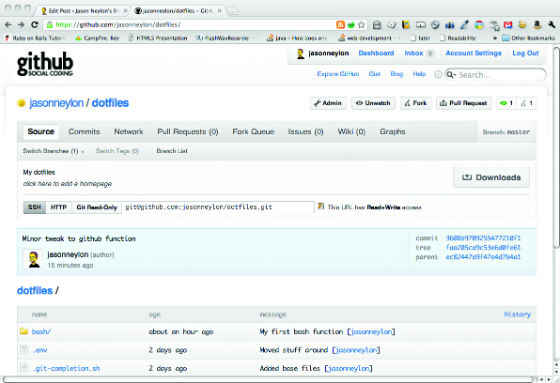Click the commit author avatar thumbnail

[x=34, y=259]
